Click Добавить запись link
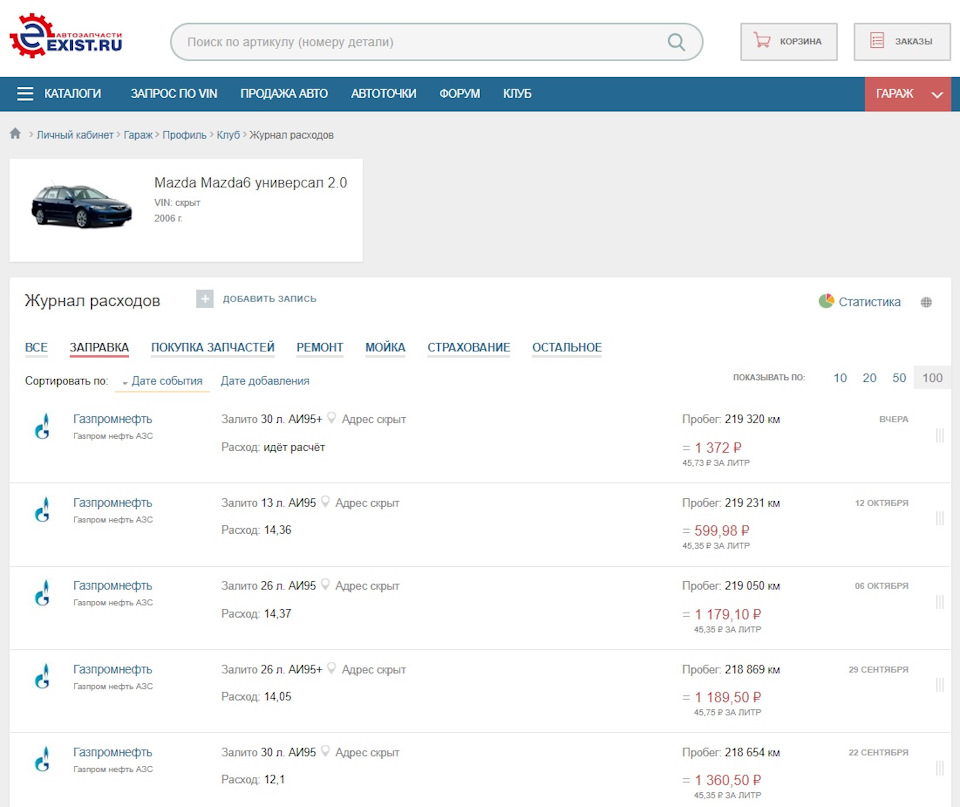 click(x=269, y=299)
